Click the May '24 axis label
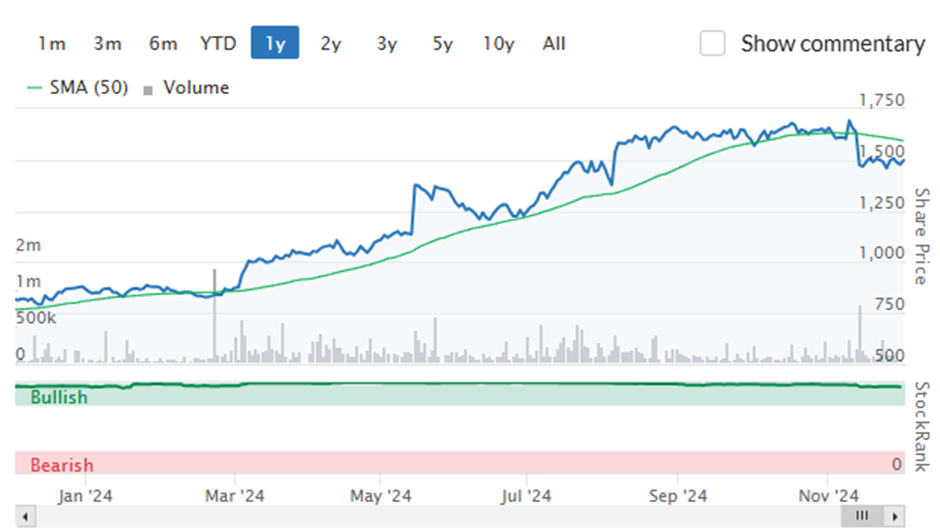The image size is (940, 532). tap(381, 496)
